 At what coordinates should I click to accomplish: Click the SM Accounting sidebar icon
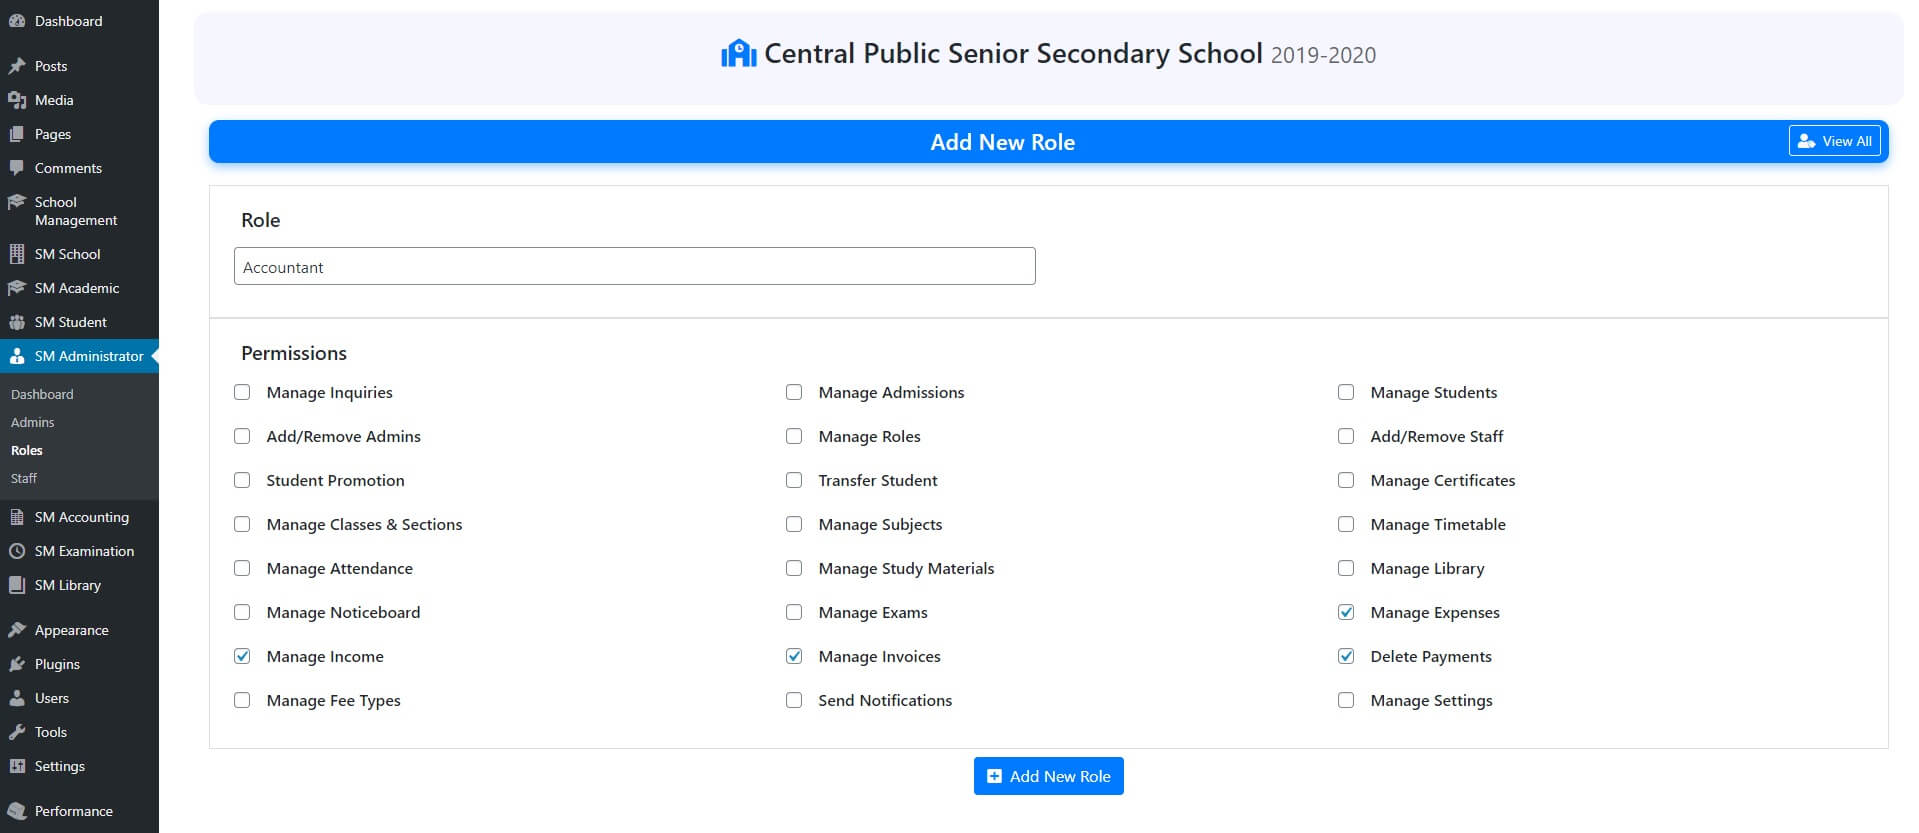[x=17, y=517]
